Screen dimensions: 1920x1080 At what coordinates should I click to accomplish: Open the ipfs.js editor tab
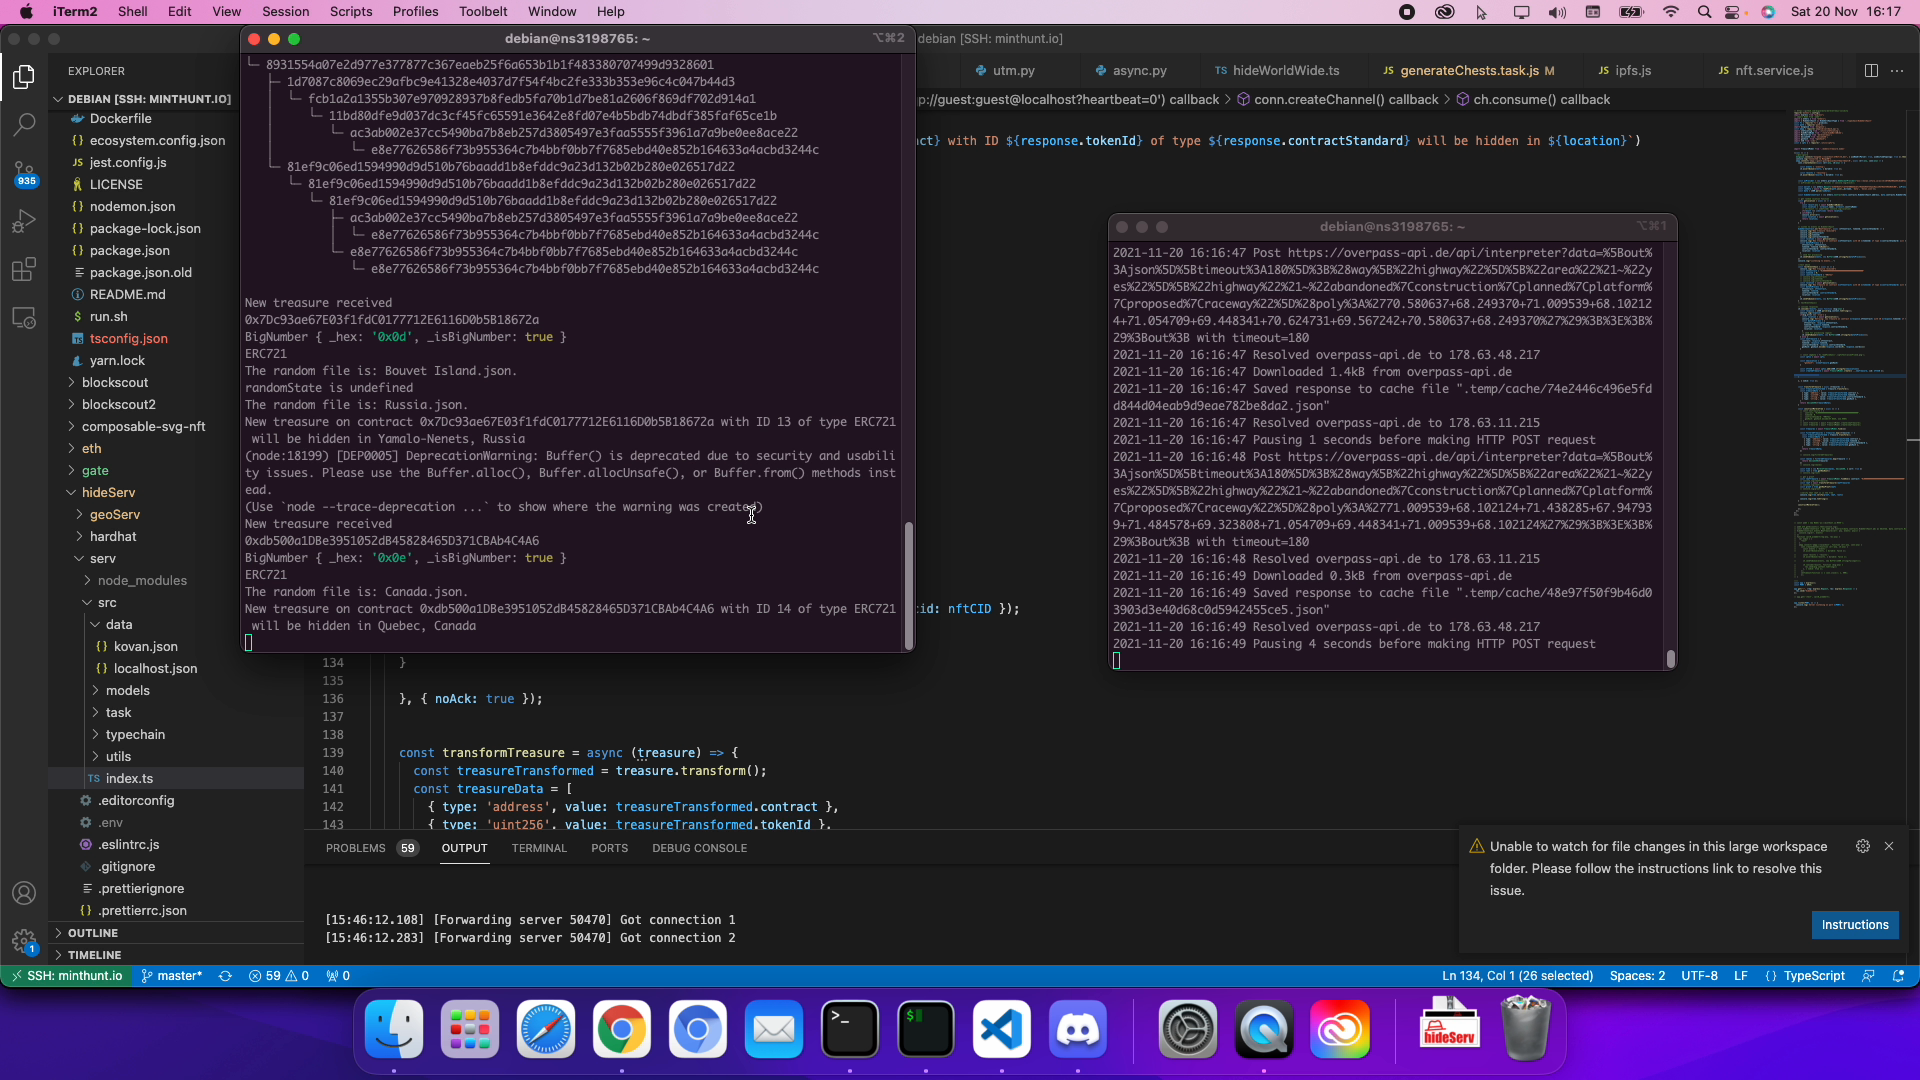click(1633, 70)
